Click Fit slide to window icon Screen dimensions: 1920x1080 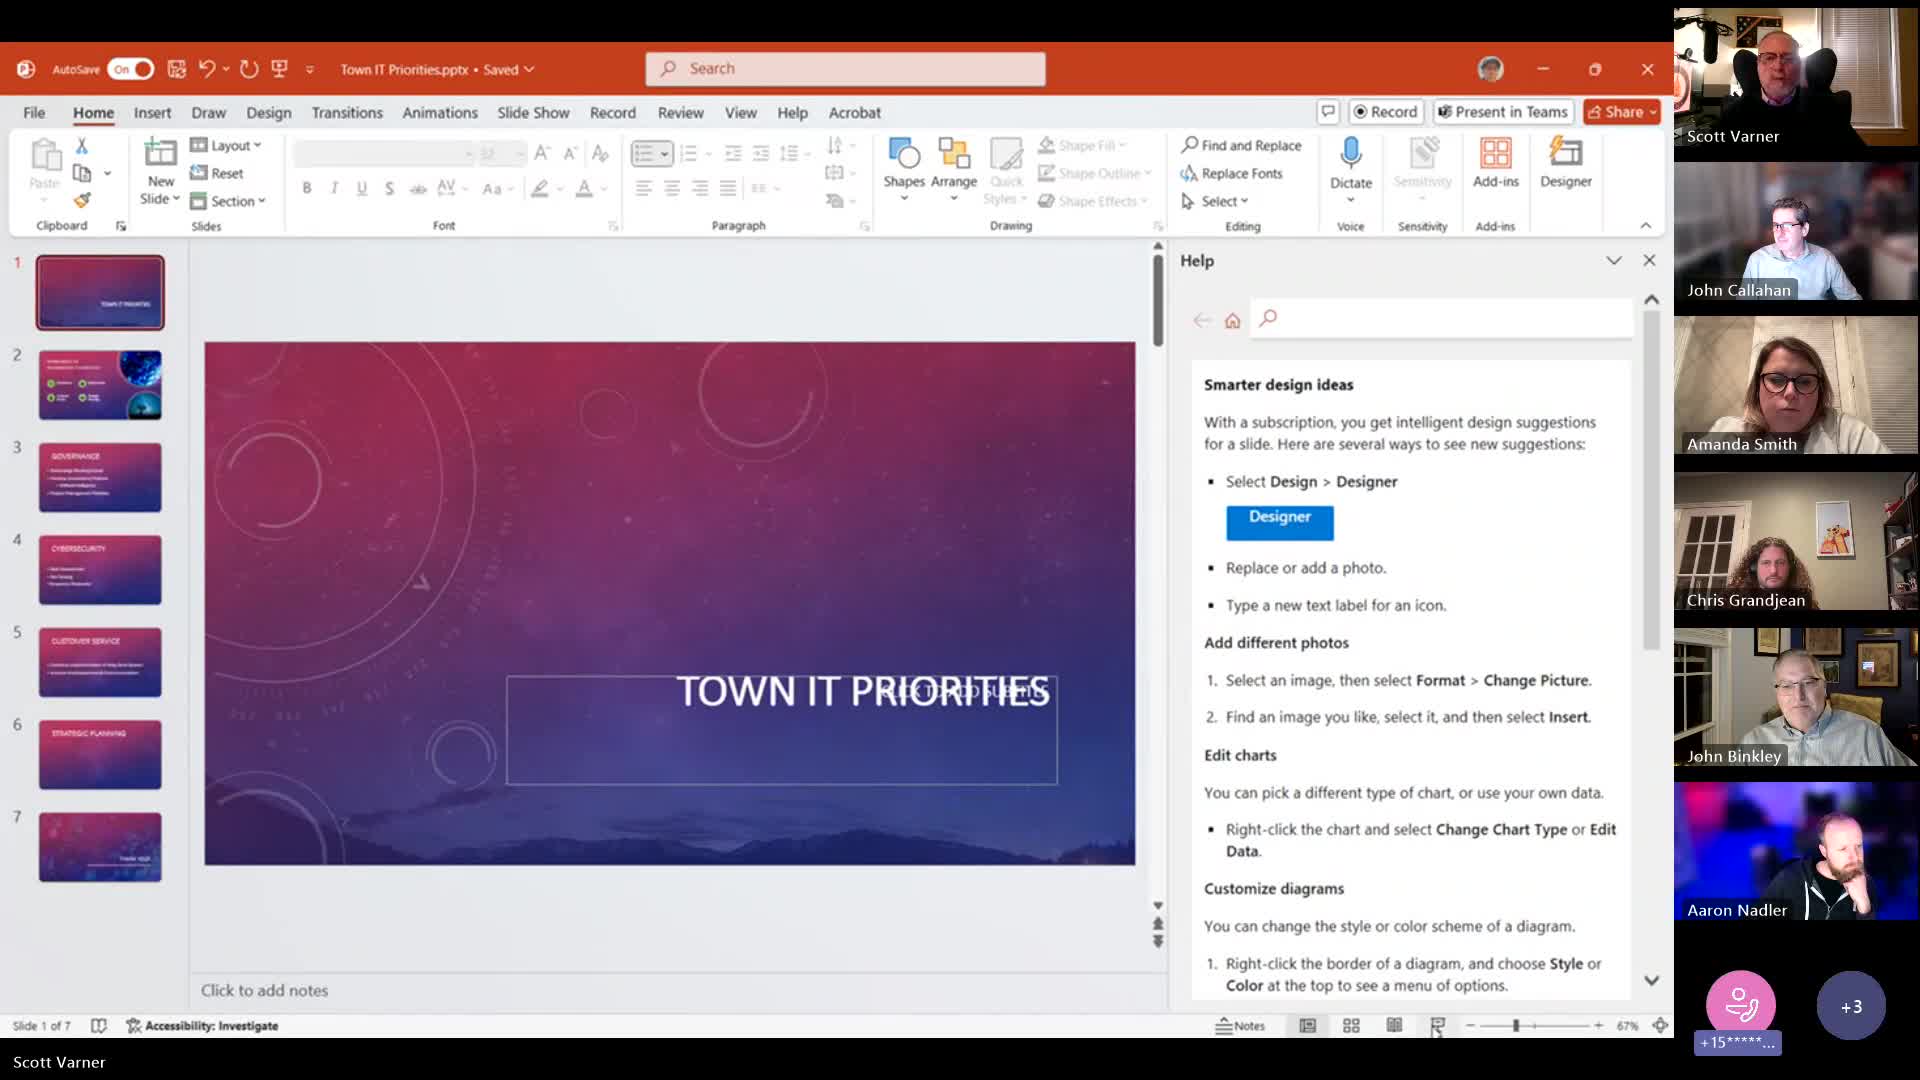tap(1660, 1025)
